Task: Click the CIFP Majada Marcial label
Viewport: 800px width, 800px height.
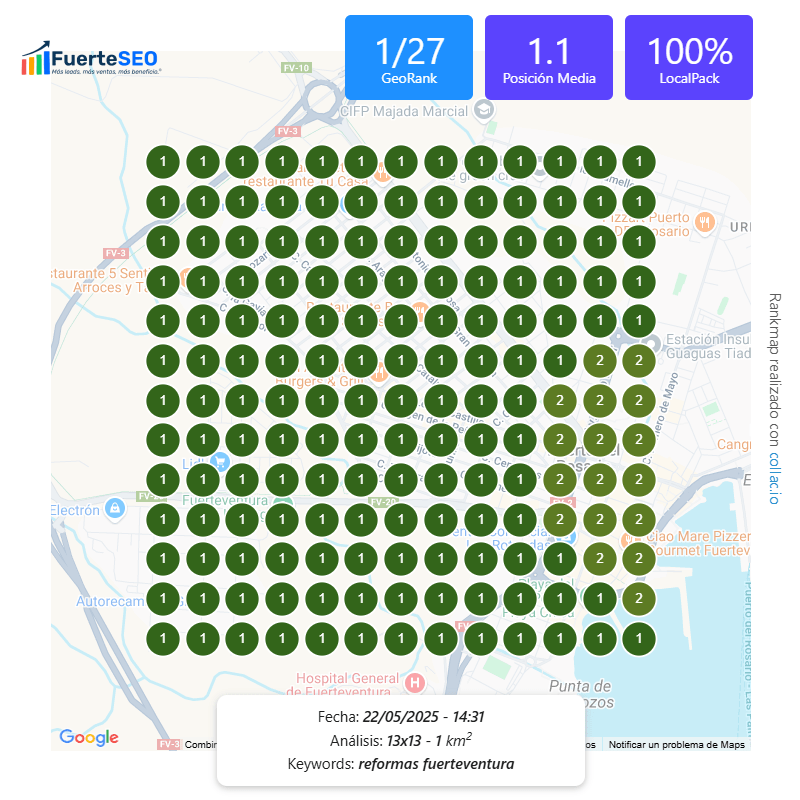Action: [x=404, y=111]
